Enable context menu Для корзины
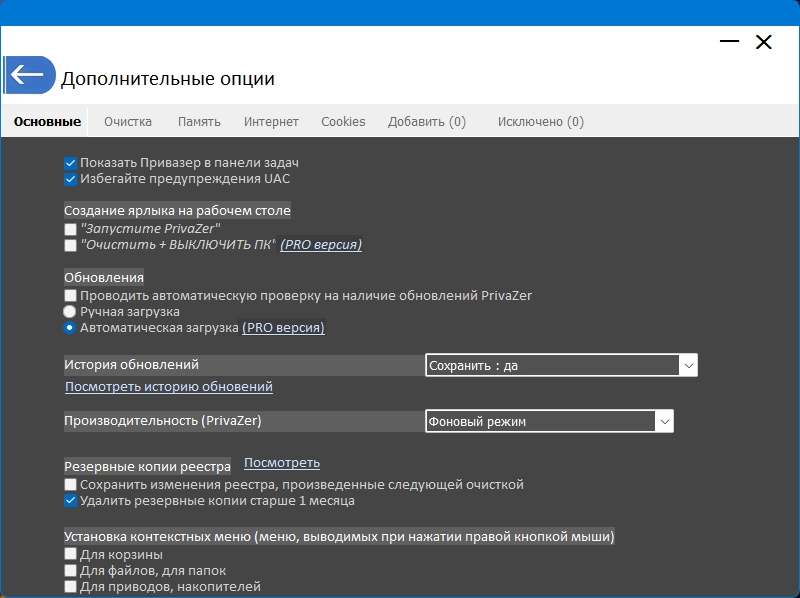 70,554
